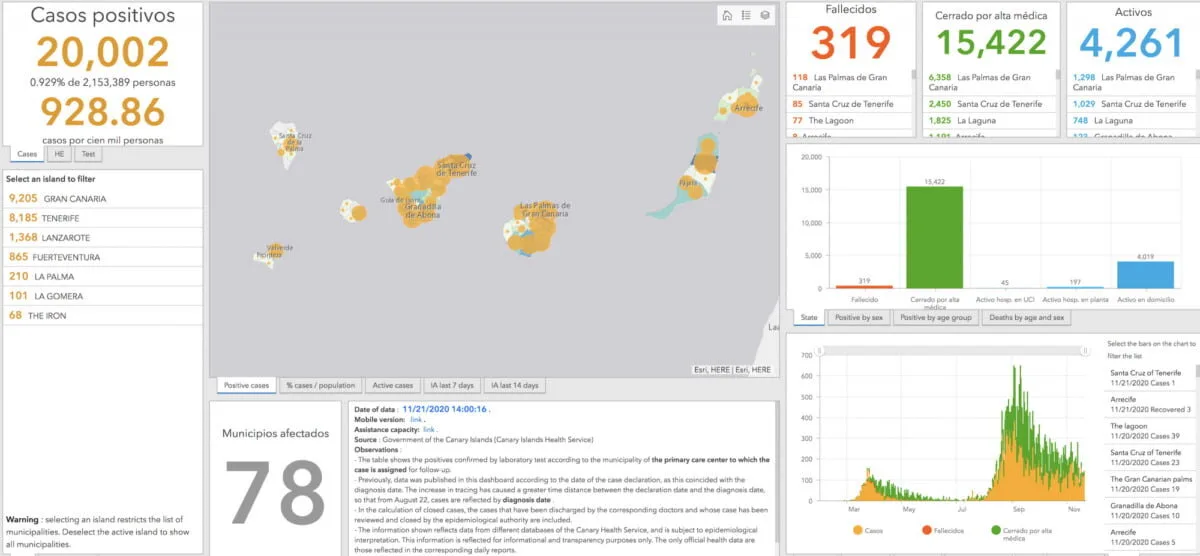The width and height of the screenshot is (1200, 556).
Task: Click Valverde label on El Hierro island
Action: (x=280, y=247)
